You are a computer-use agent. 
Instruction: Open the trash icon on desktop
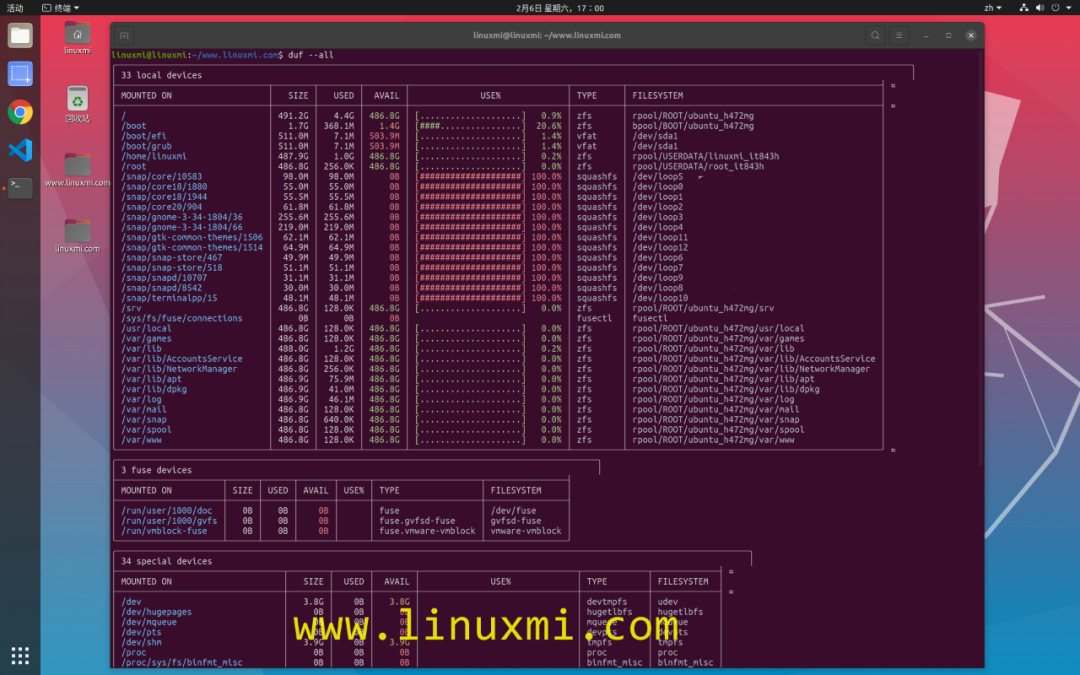[77, 104]
